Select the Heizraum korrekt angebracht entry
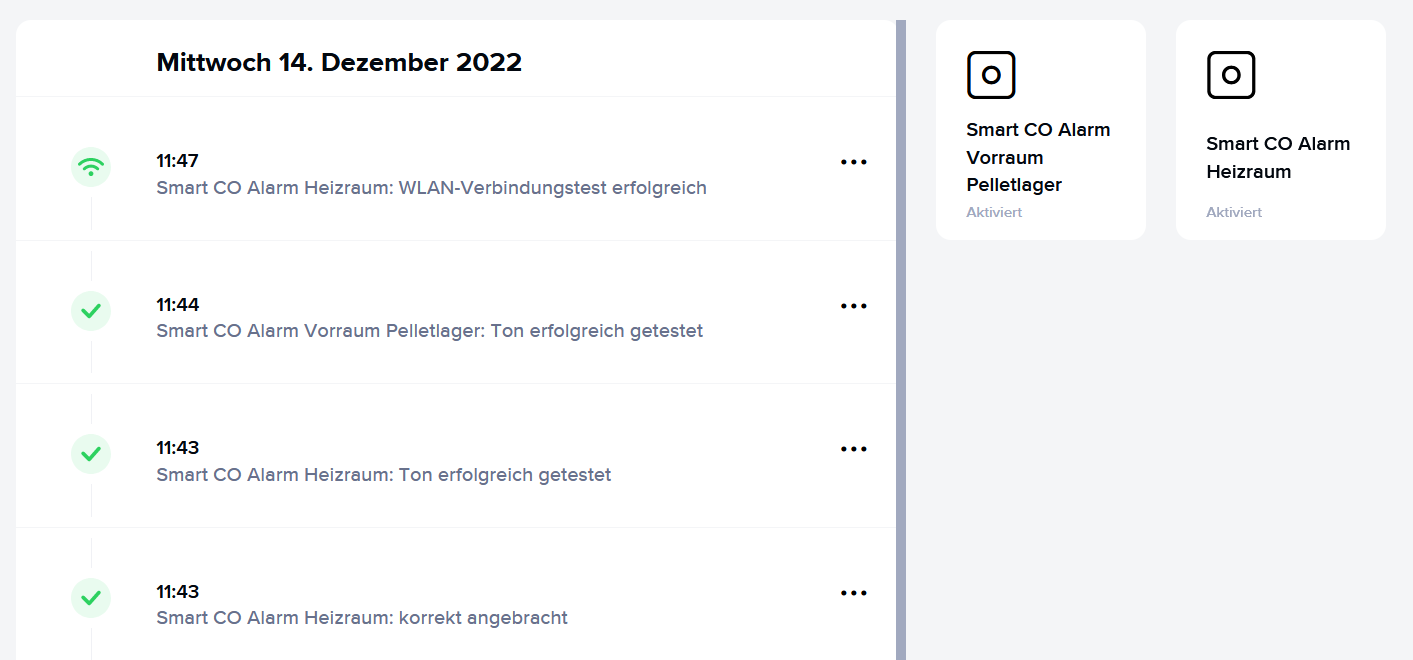 362,618
